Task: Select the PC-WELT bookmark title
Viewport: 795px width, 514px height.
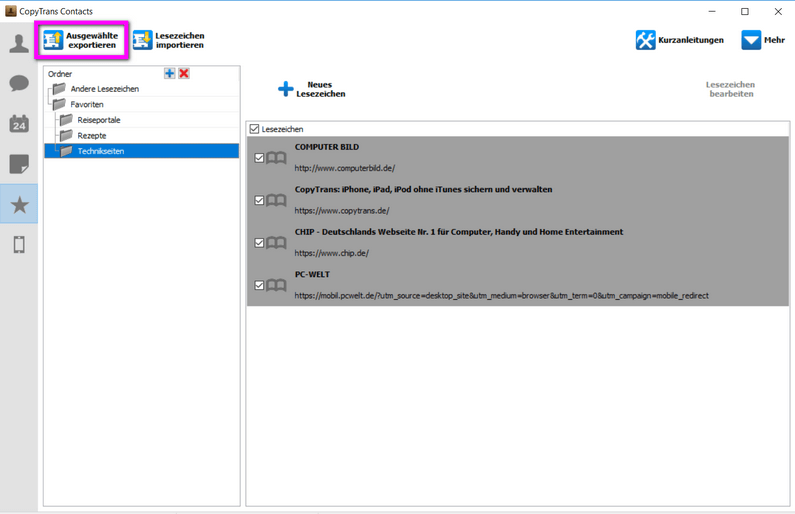Action: [312, 275]
